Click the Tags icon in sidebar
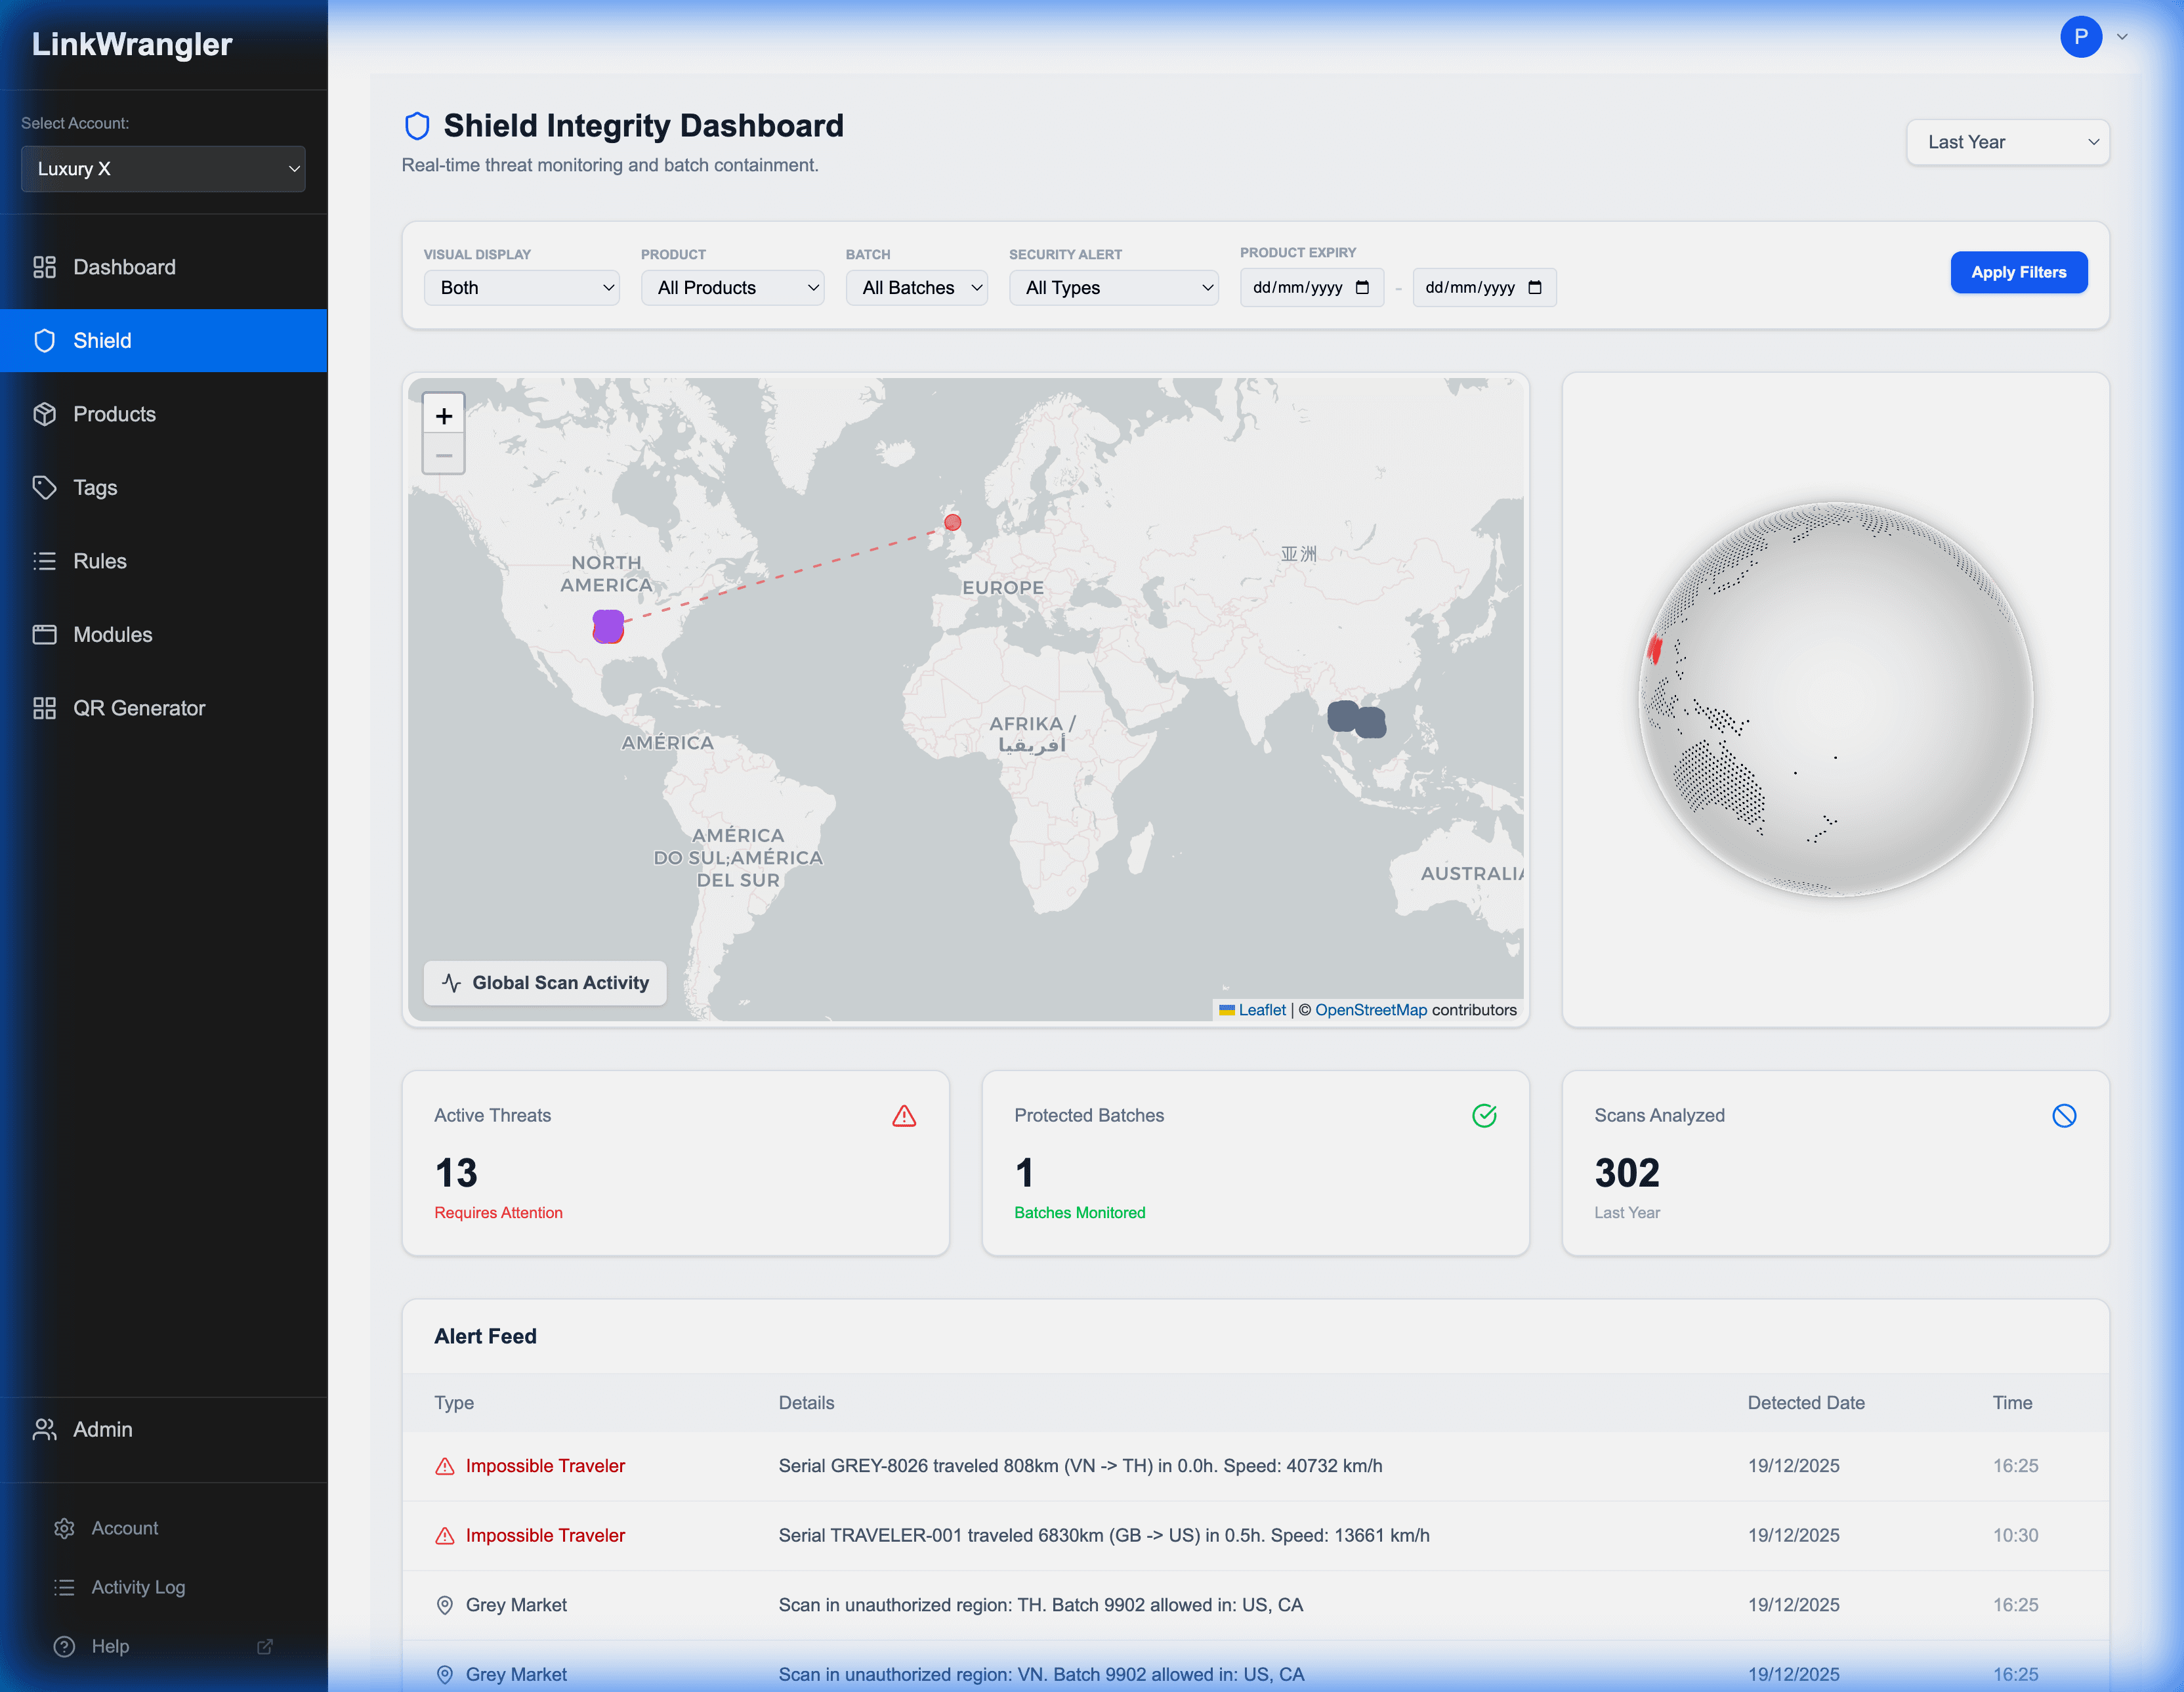Viewport: 2184px width, 1692px height. click(x=45, y=487)
